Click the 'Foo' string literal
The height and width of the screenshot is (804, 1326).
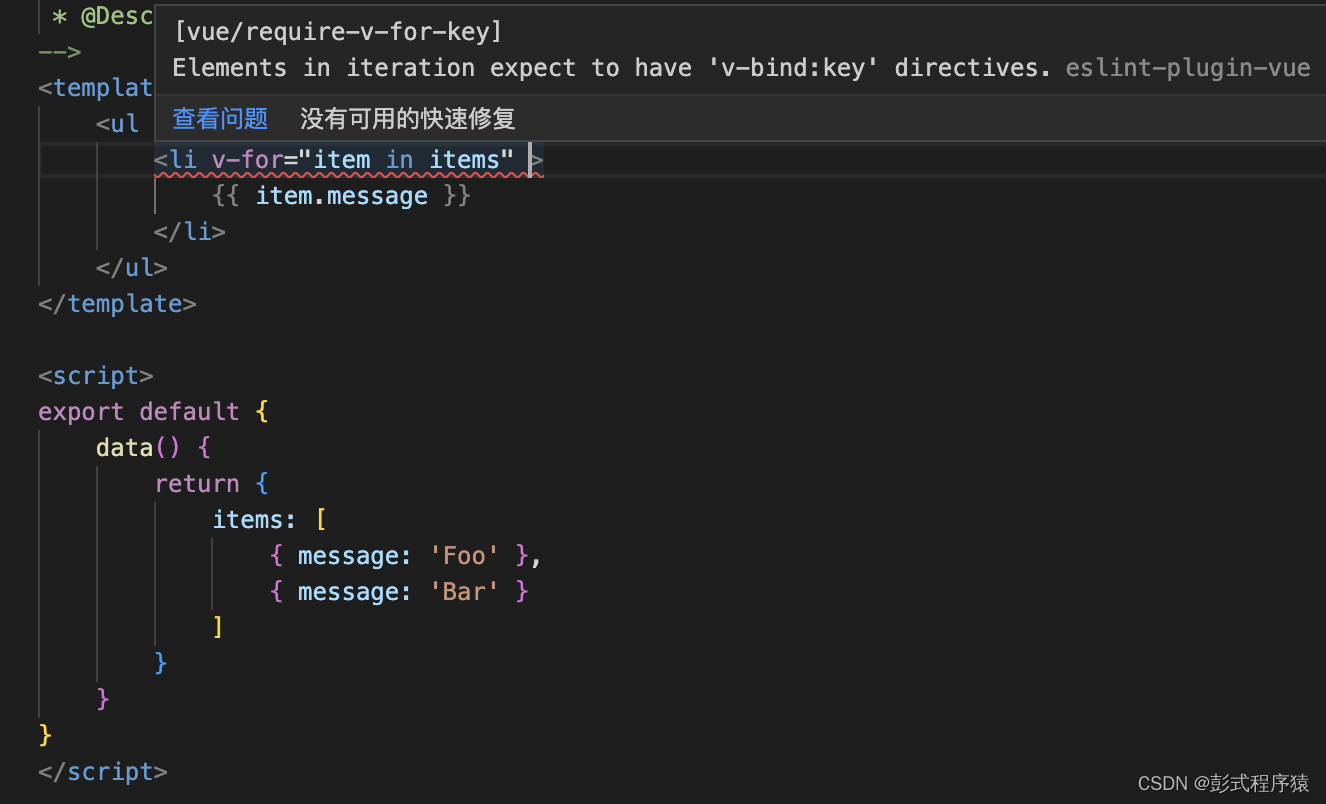[464, 556]
